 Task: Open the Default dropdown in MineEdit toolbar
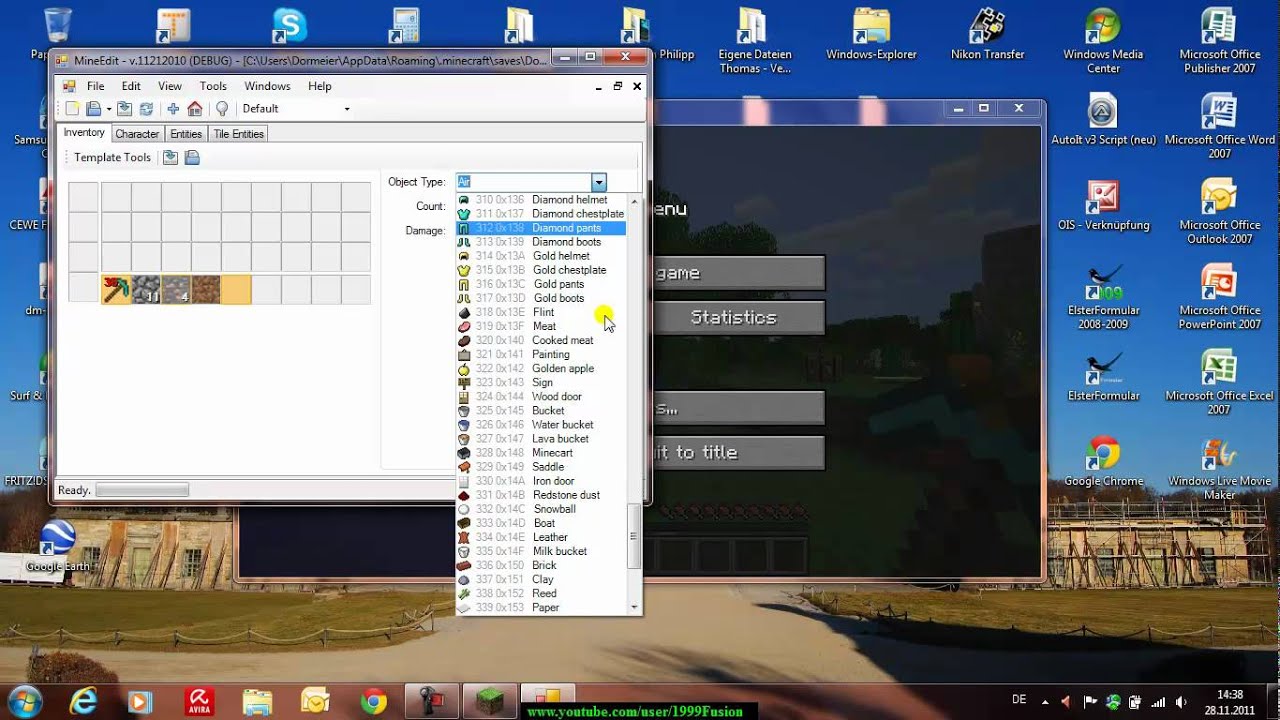click(347, 109)
